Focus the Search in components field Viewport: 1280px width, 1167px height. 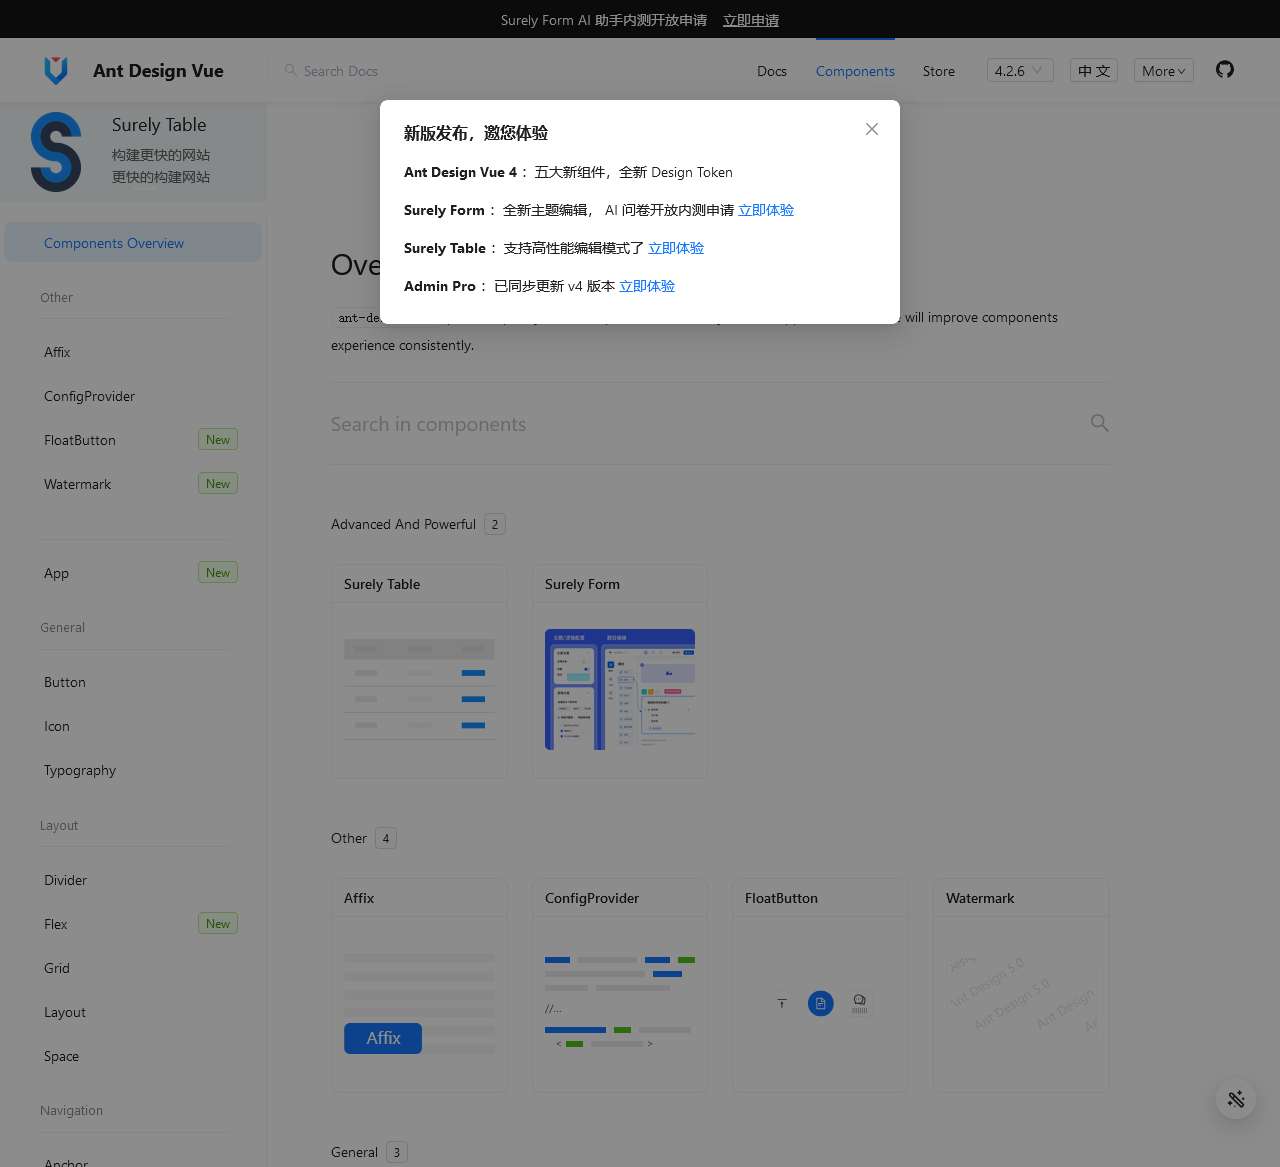tap(705, 424)
